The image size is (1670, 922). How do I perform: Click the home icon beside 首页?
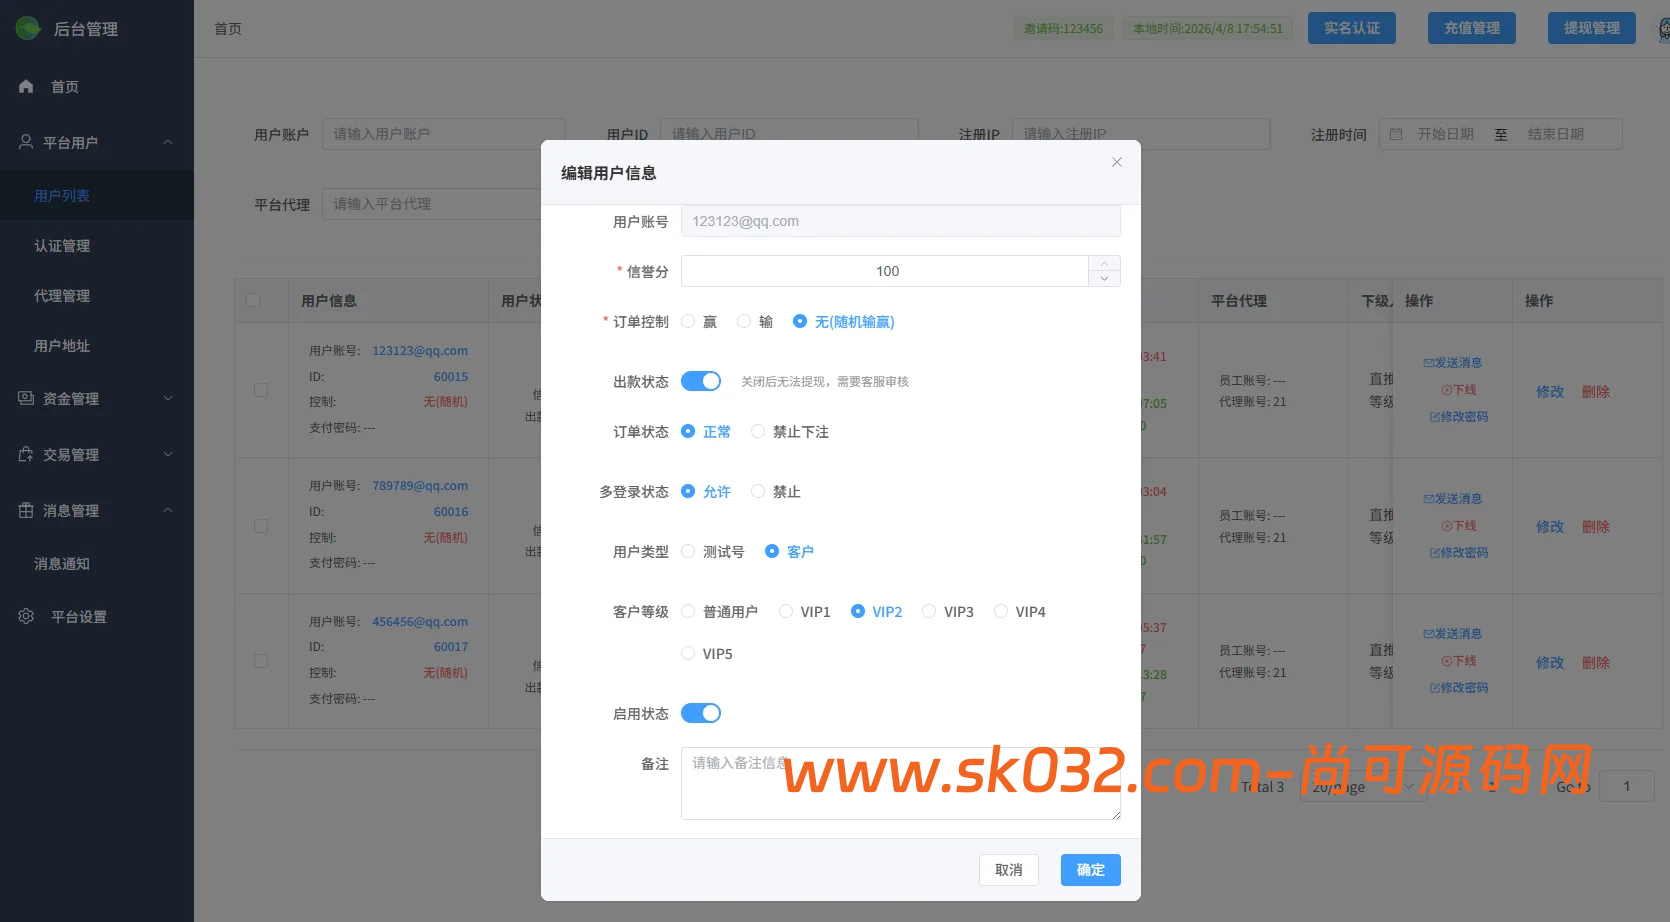(x=26, y=87)
